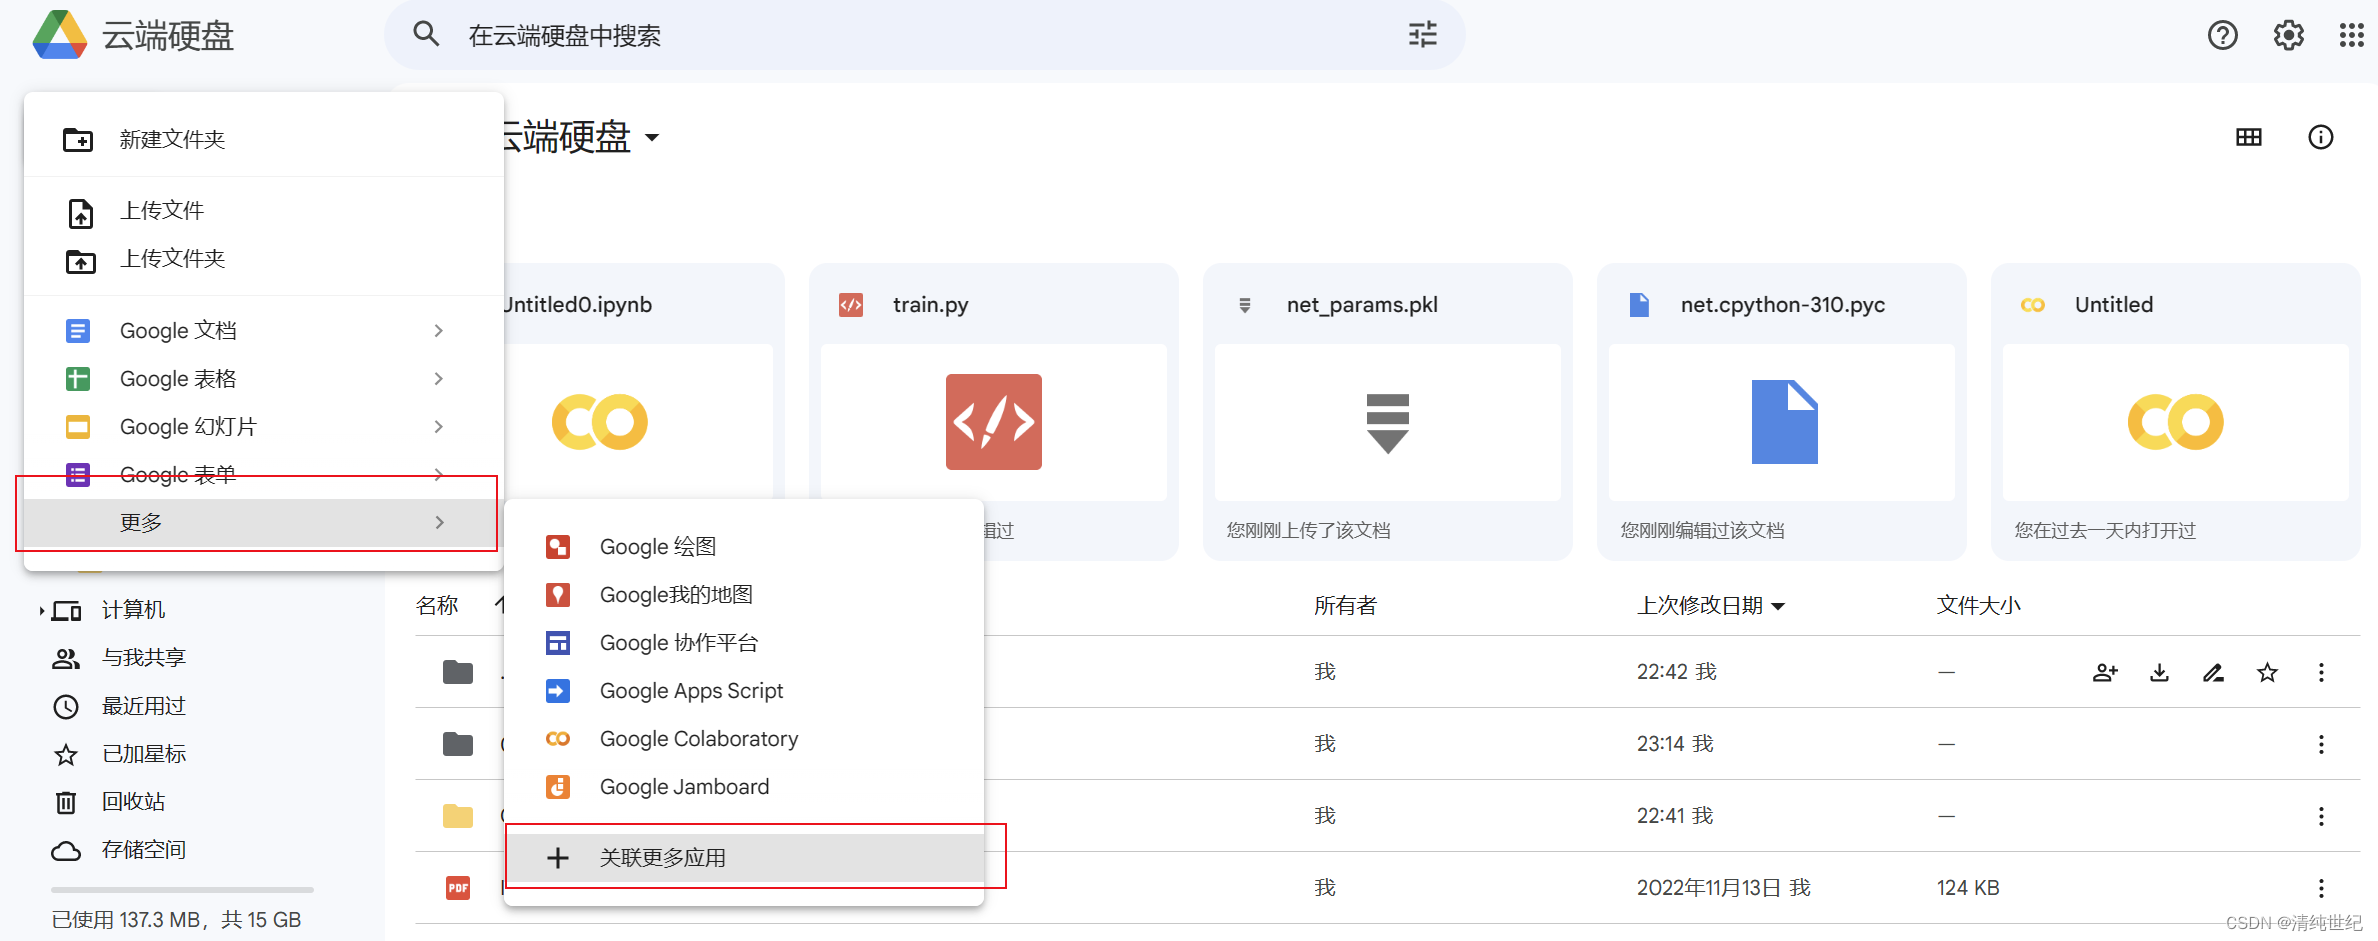
Task: Choose Google 协作平台 from submenu
Action: pos(744,643)
